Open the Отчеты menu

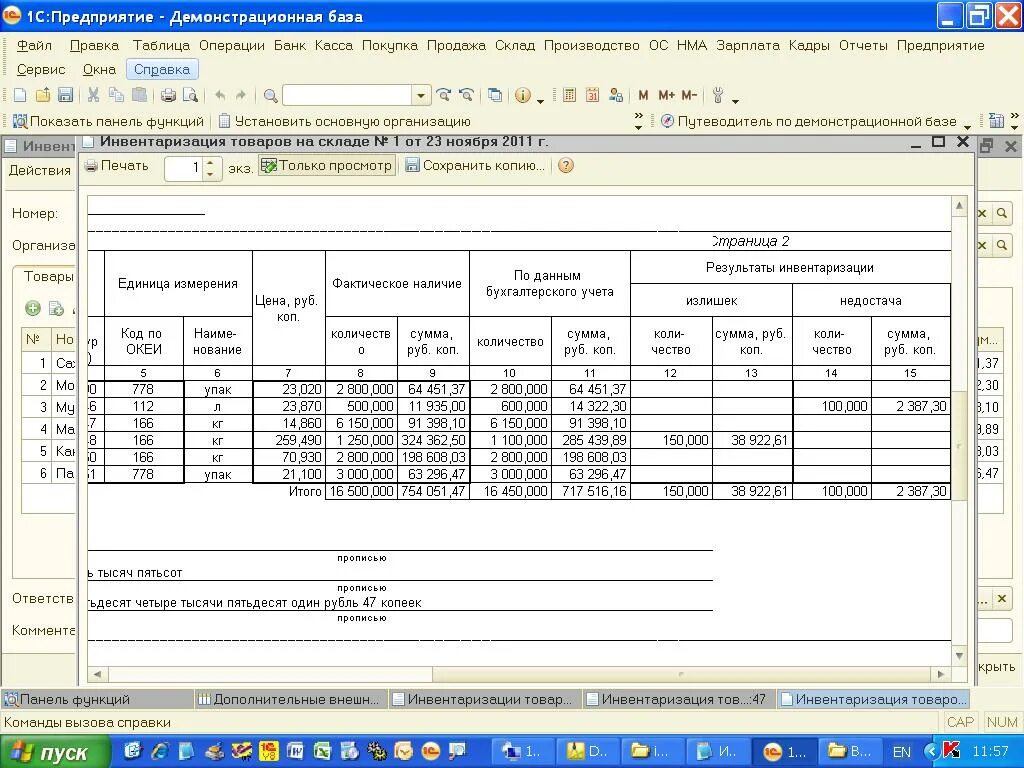[863, 46]
